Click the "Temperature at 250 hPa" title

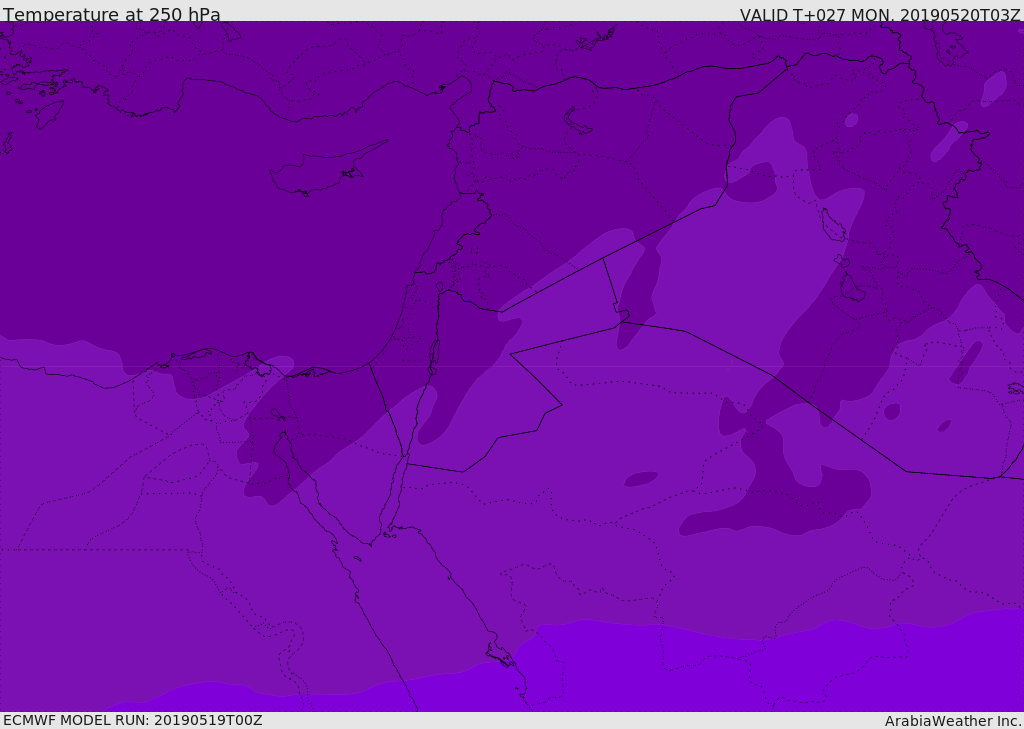[x=112, y=14]
